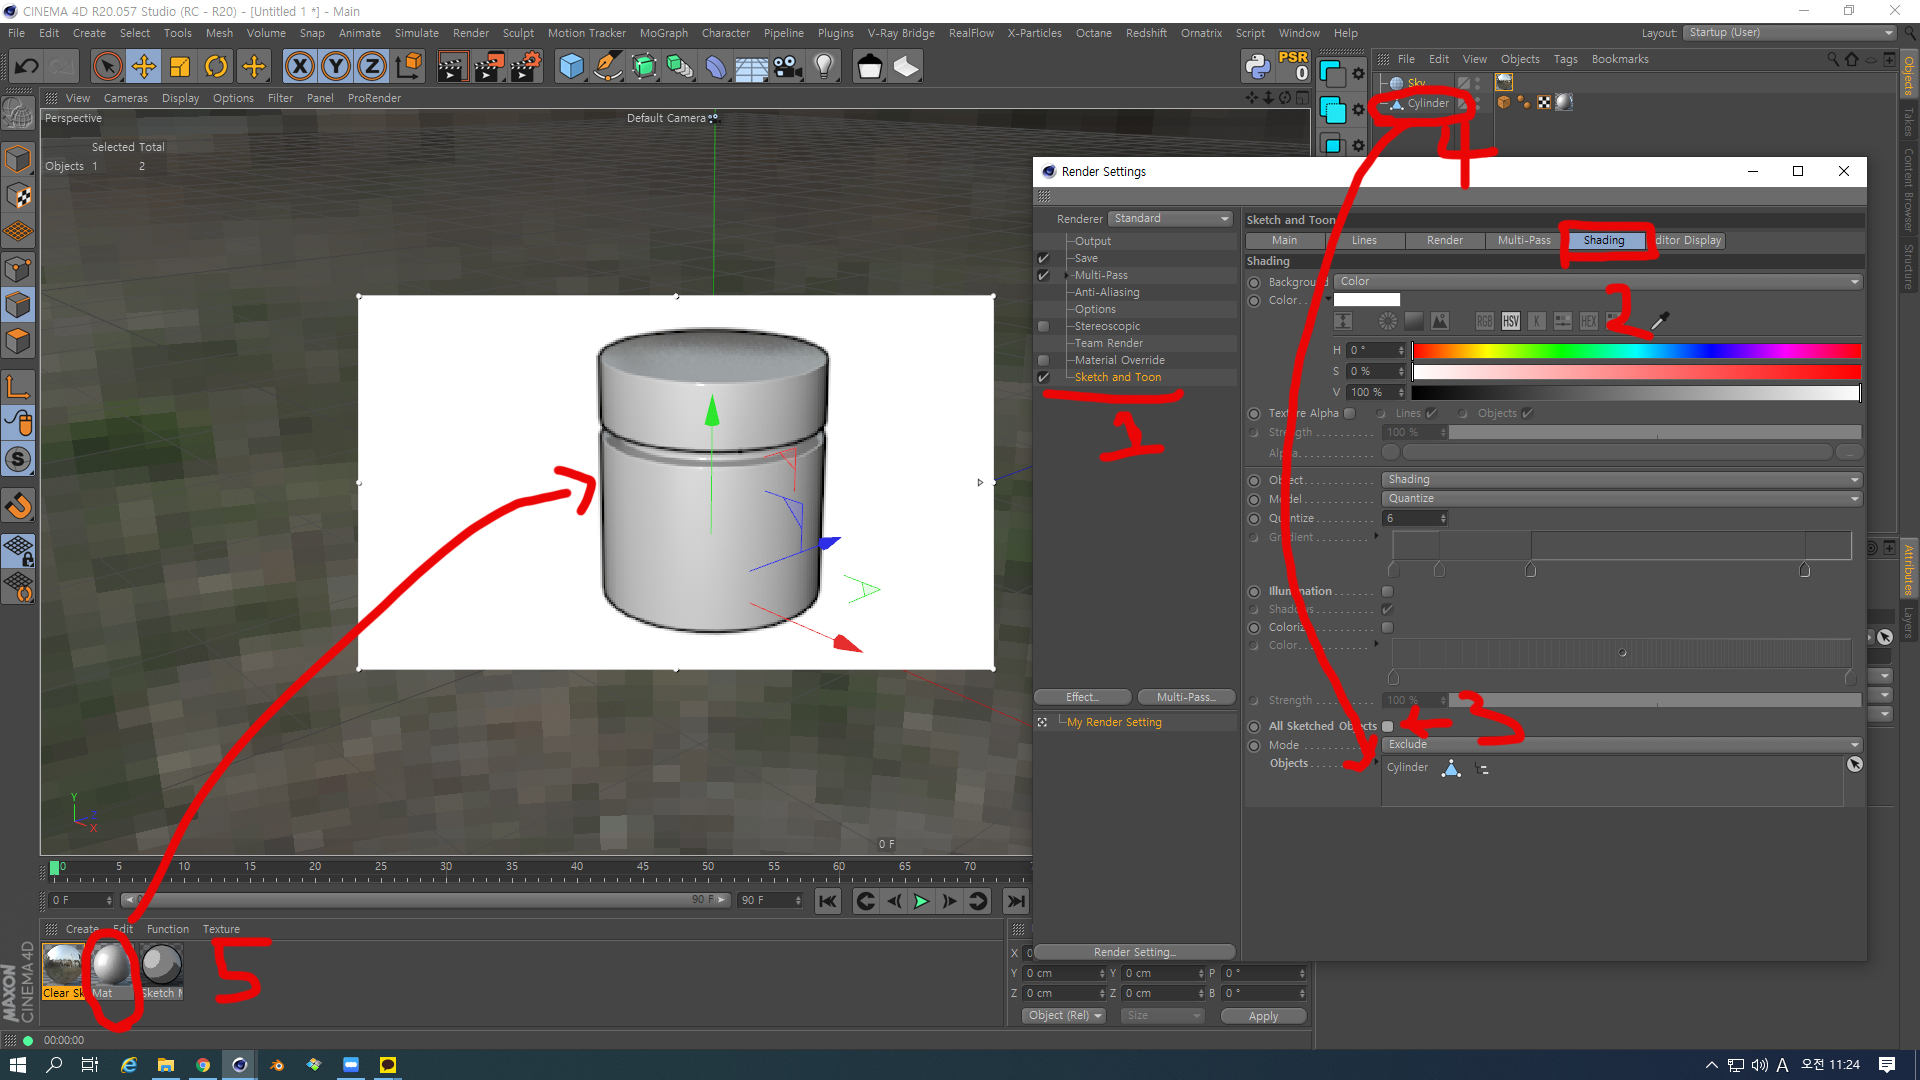Click the Effect... button
Viewport: 1920px width, 1080px height.
coord(1083,697)
